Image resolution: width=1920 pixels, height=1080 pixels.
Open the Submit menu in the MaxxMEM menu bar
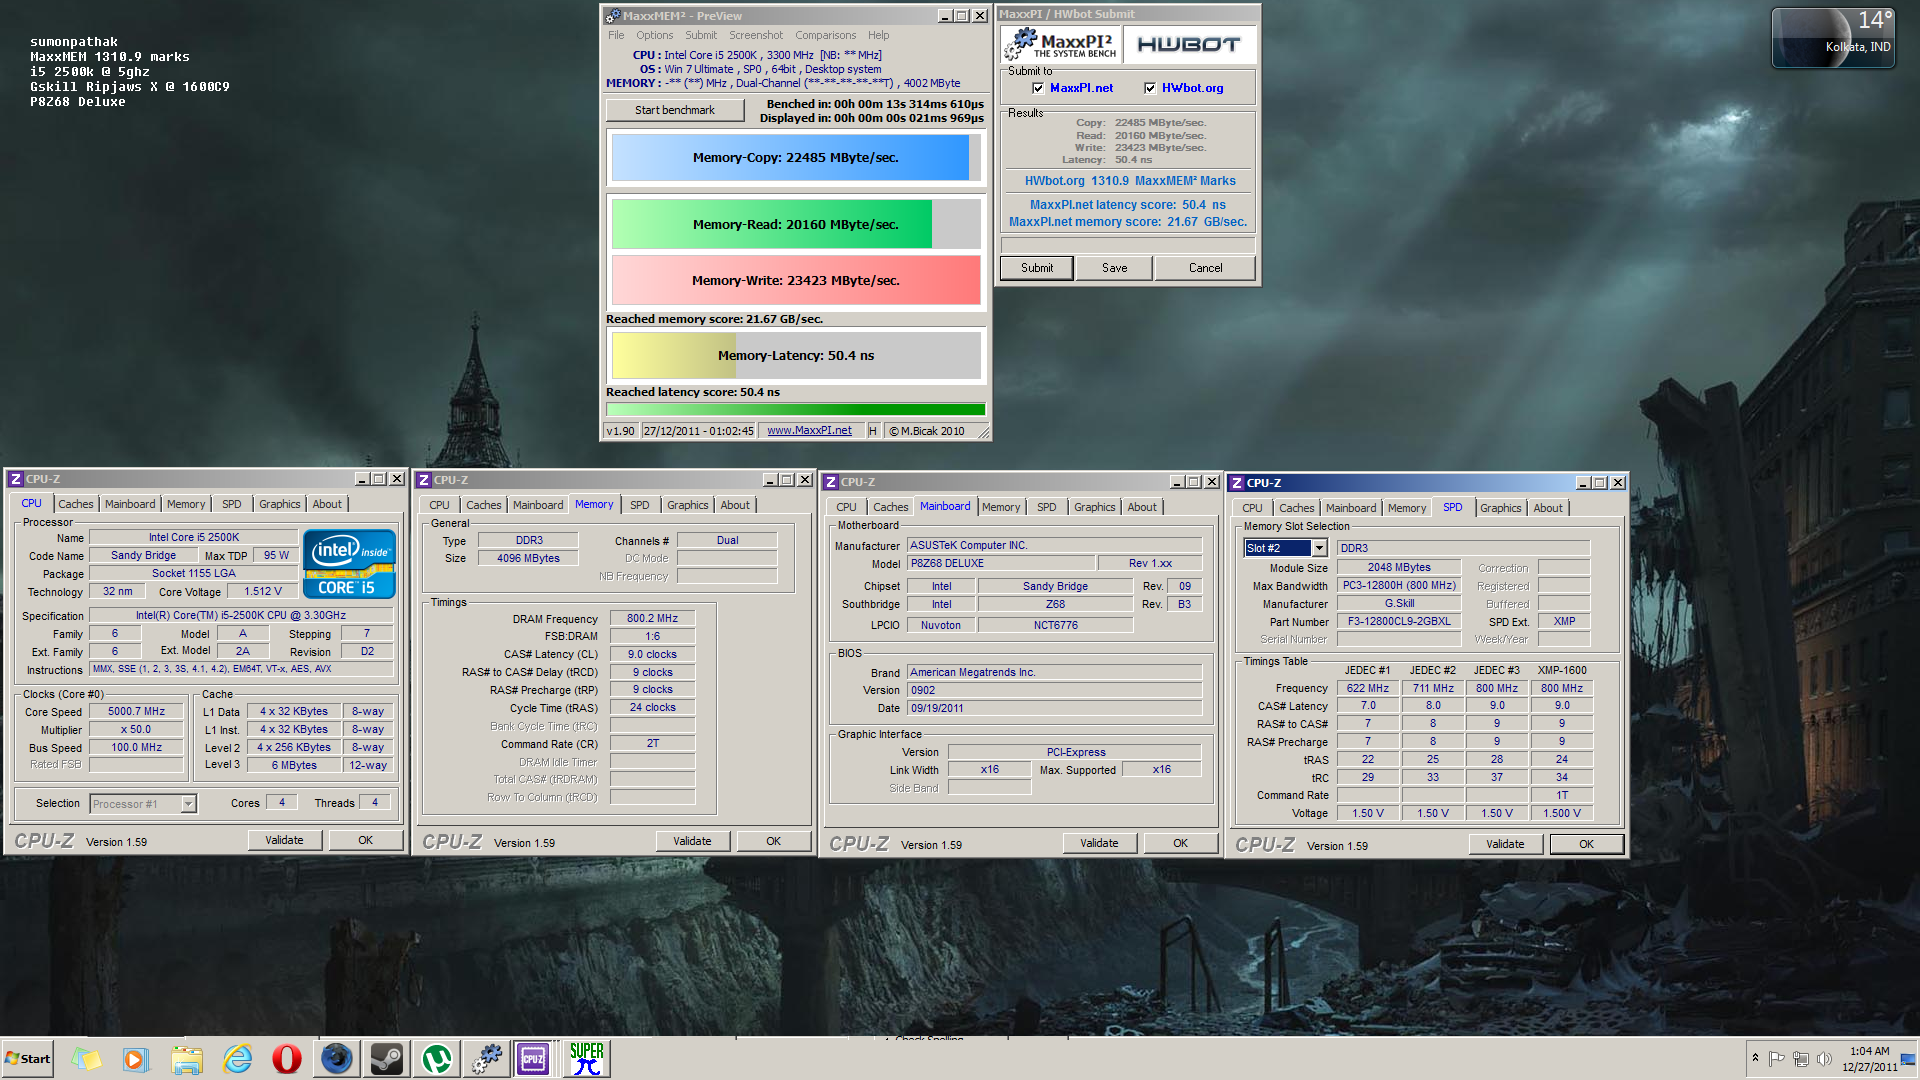(x=701, y=35)
